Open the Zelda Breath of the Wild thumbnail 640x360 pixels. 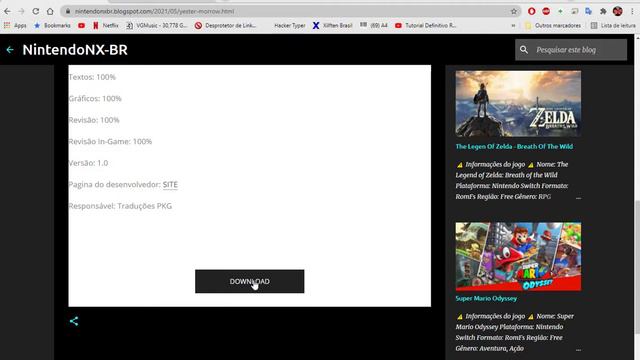[518, 104]
